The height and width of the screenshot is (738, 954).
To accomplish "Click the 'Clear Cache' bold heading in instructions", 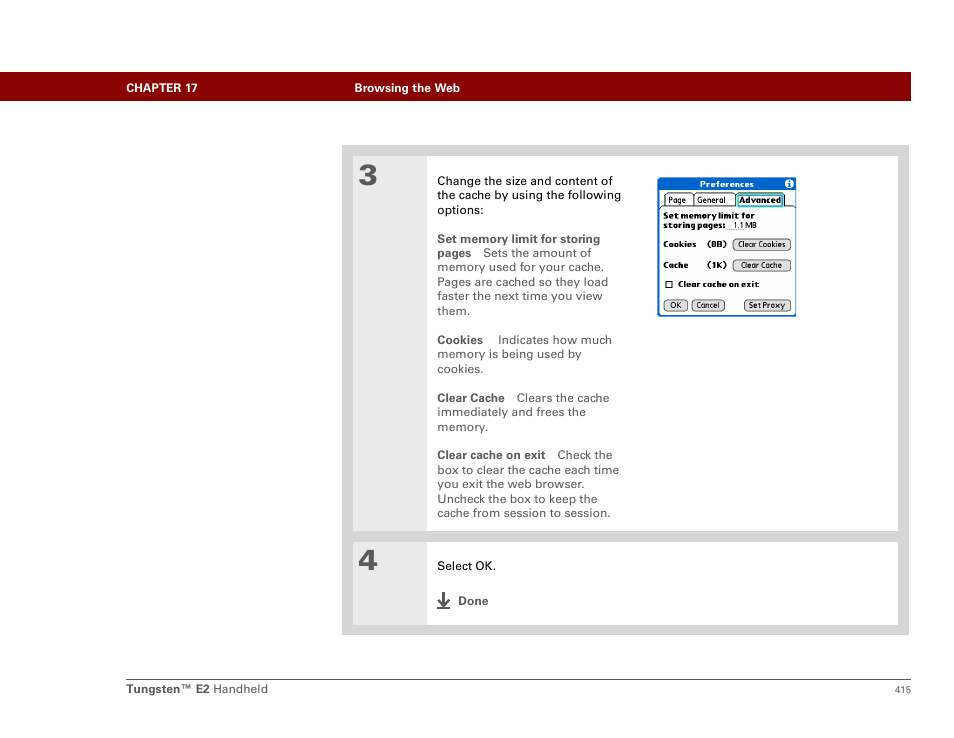I will [471, 398].
